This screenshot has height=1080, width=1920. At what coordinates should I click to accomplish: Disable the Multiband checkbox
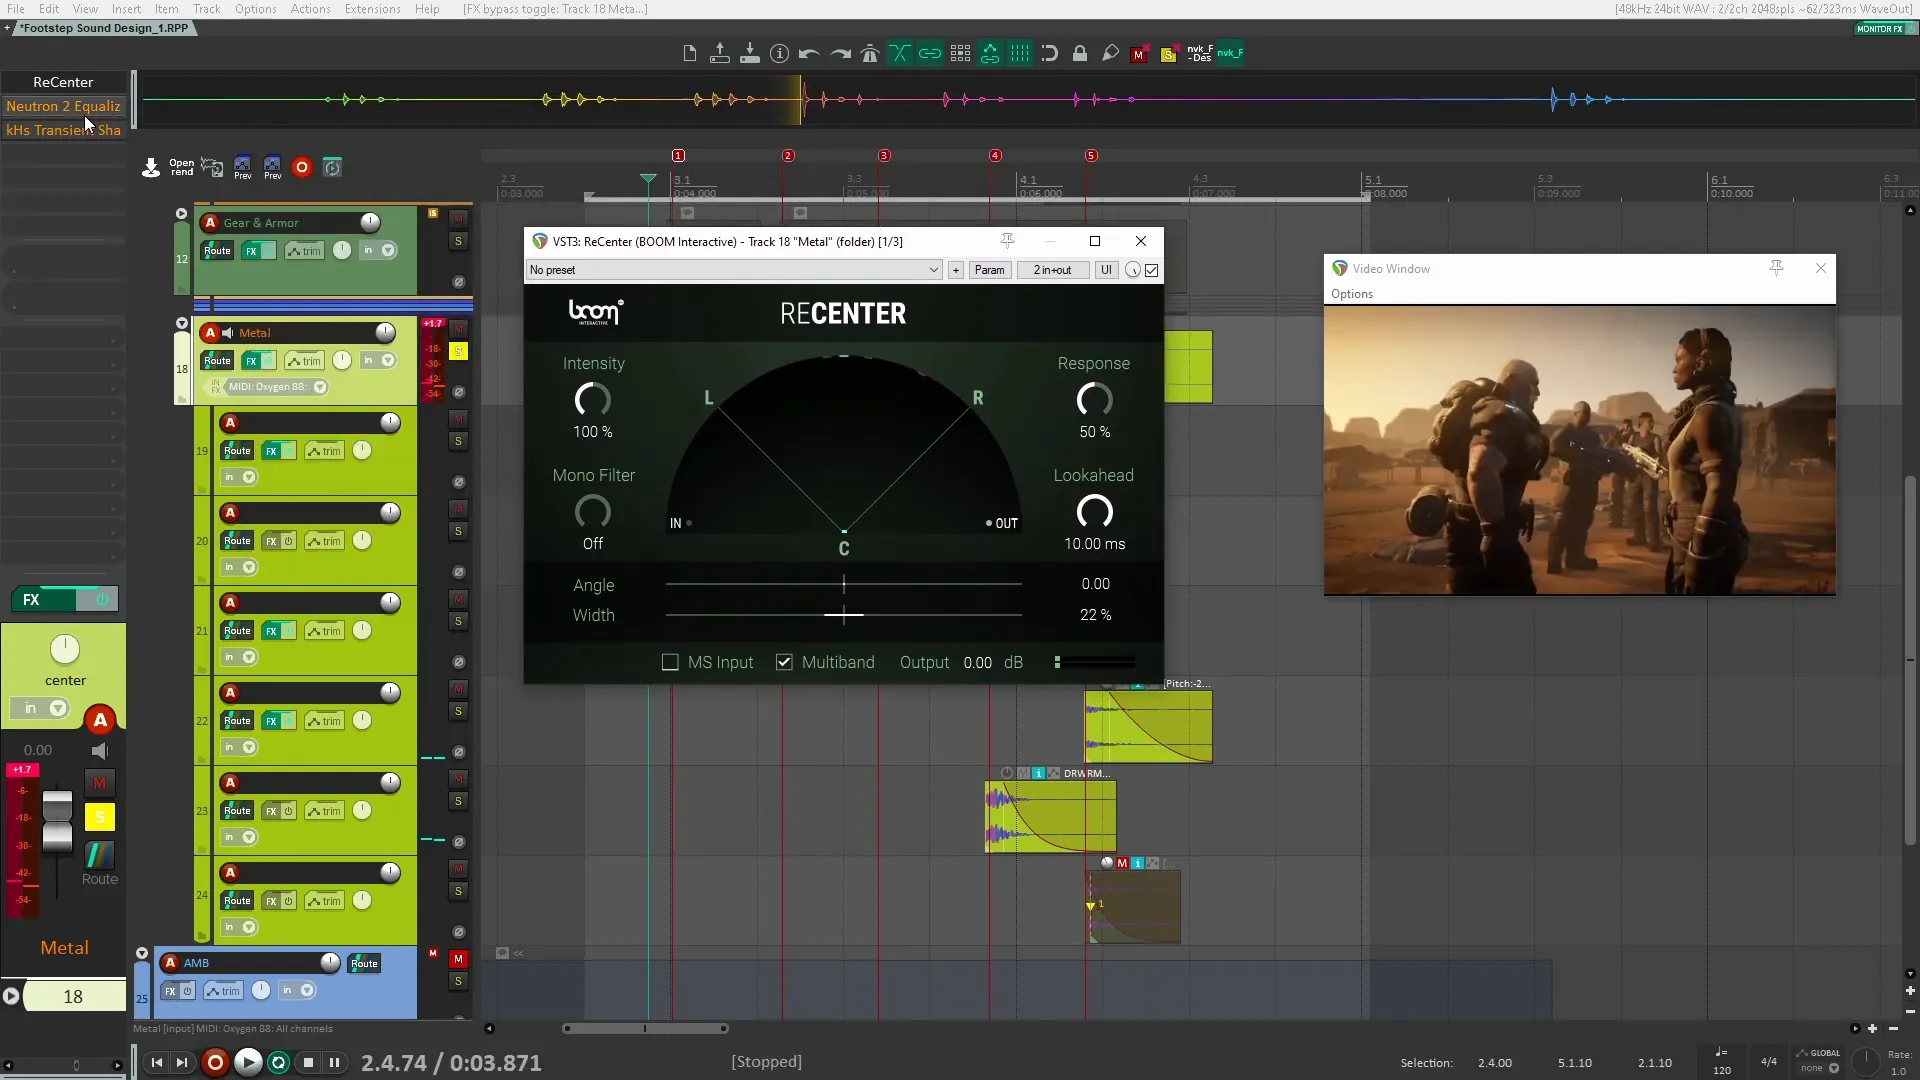click(x=784, y=662)
